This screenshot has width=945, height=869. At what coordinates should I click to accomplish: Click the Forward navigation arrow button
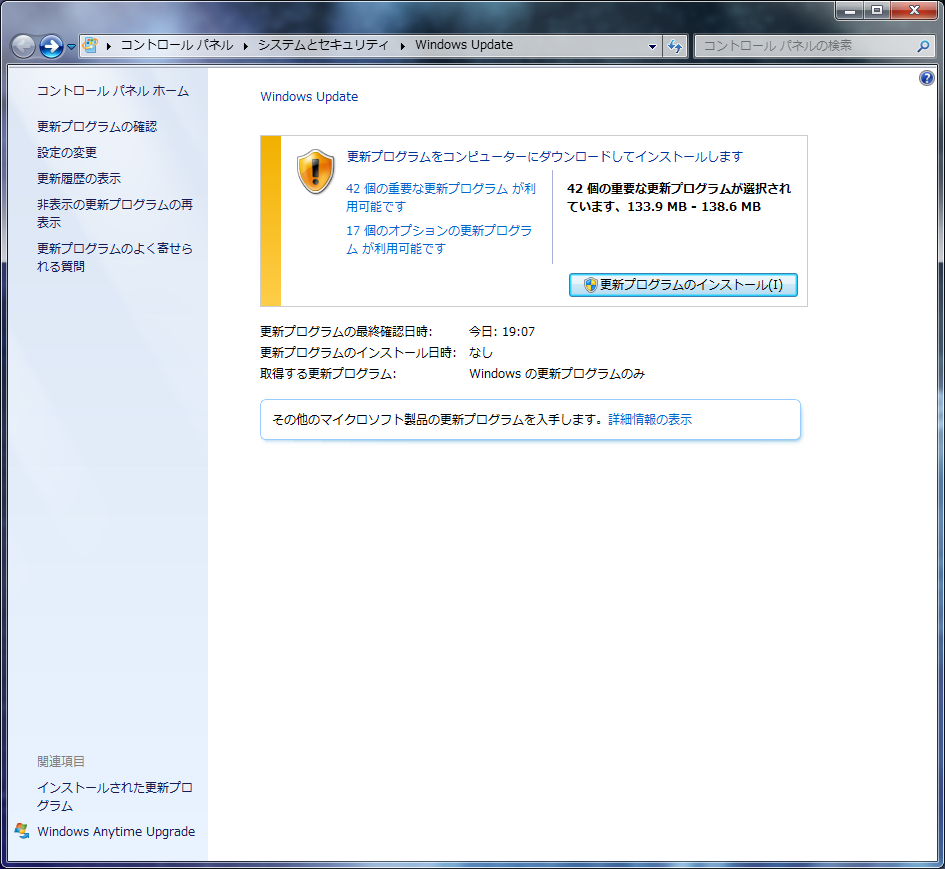pos(51,46)
